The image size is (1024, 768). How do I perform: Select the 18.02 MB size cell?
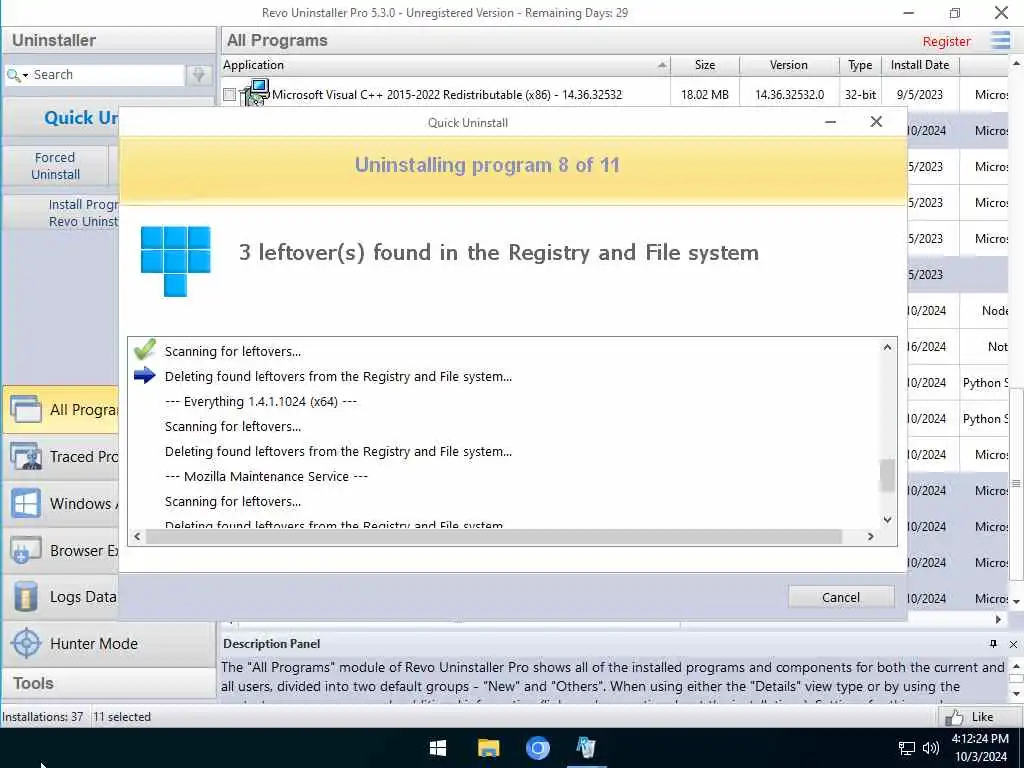tap(705, 95)
